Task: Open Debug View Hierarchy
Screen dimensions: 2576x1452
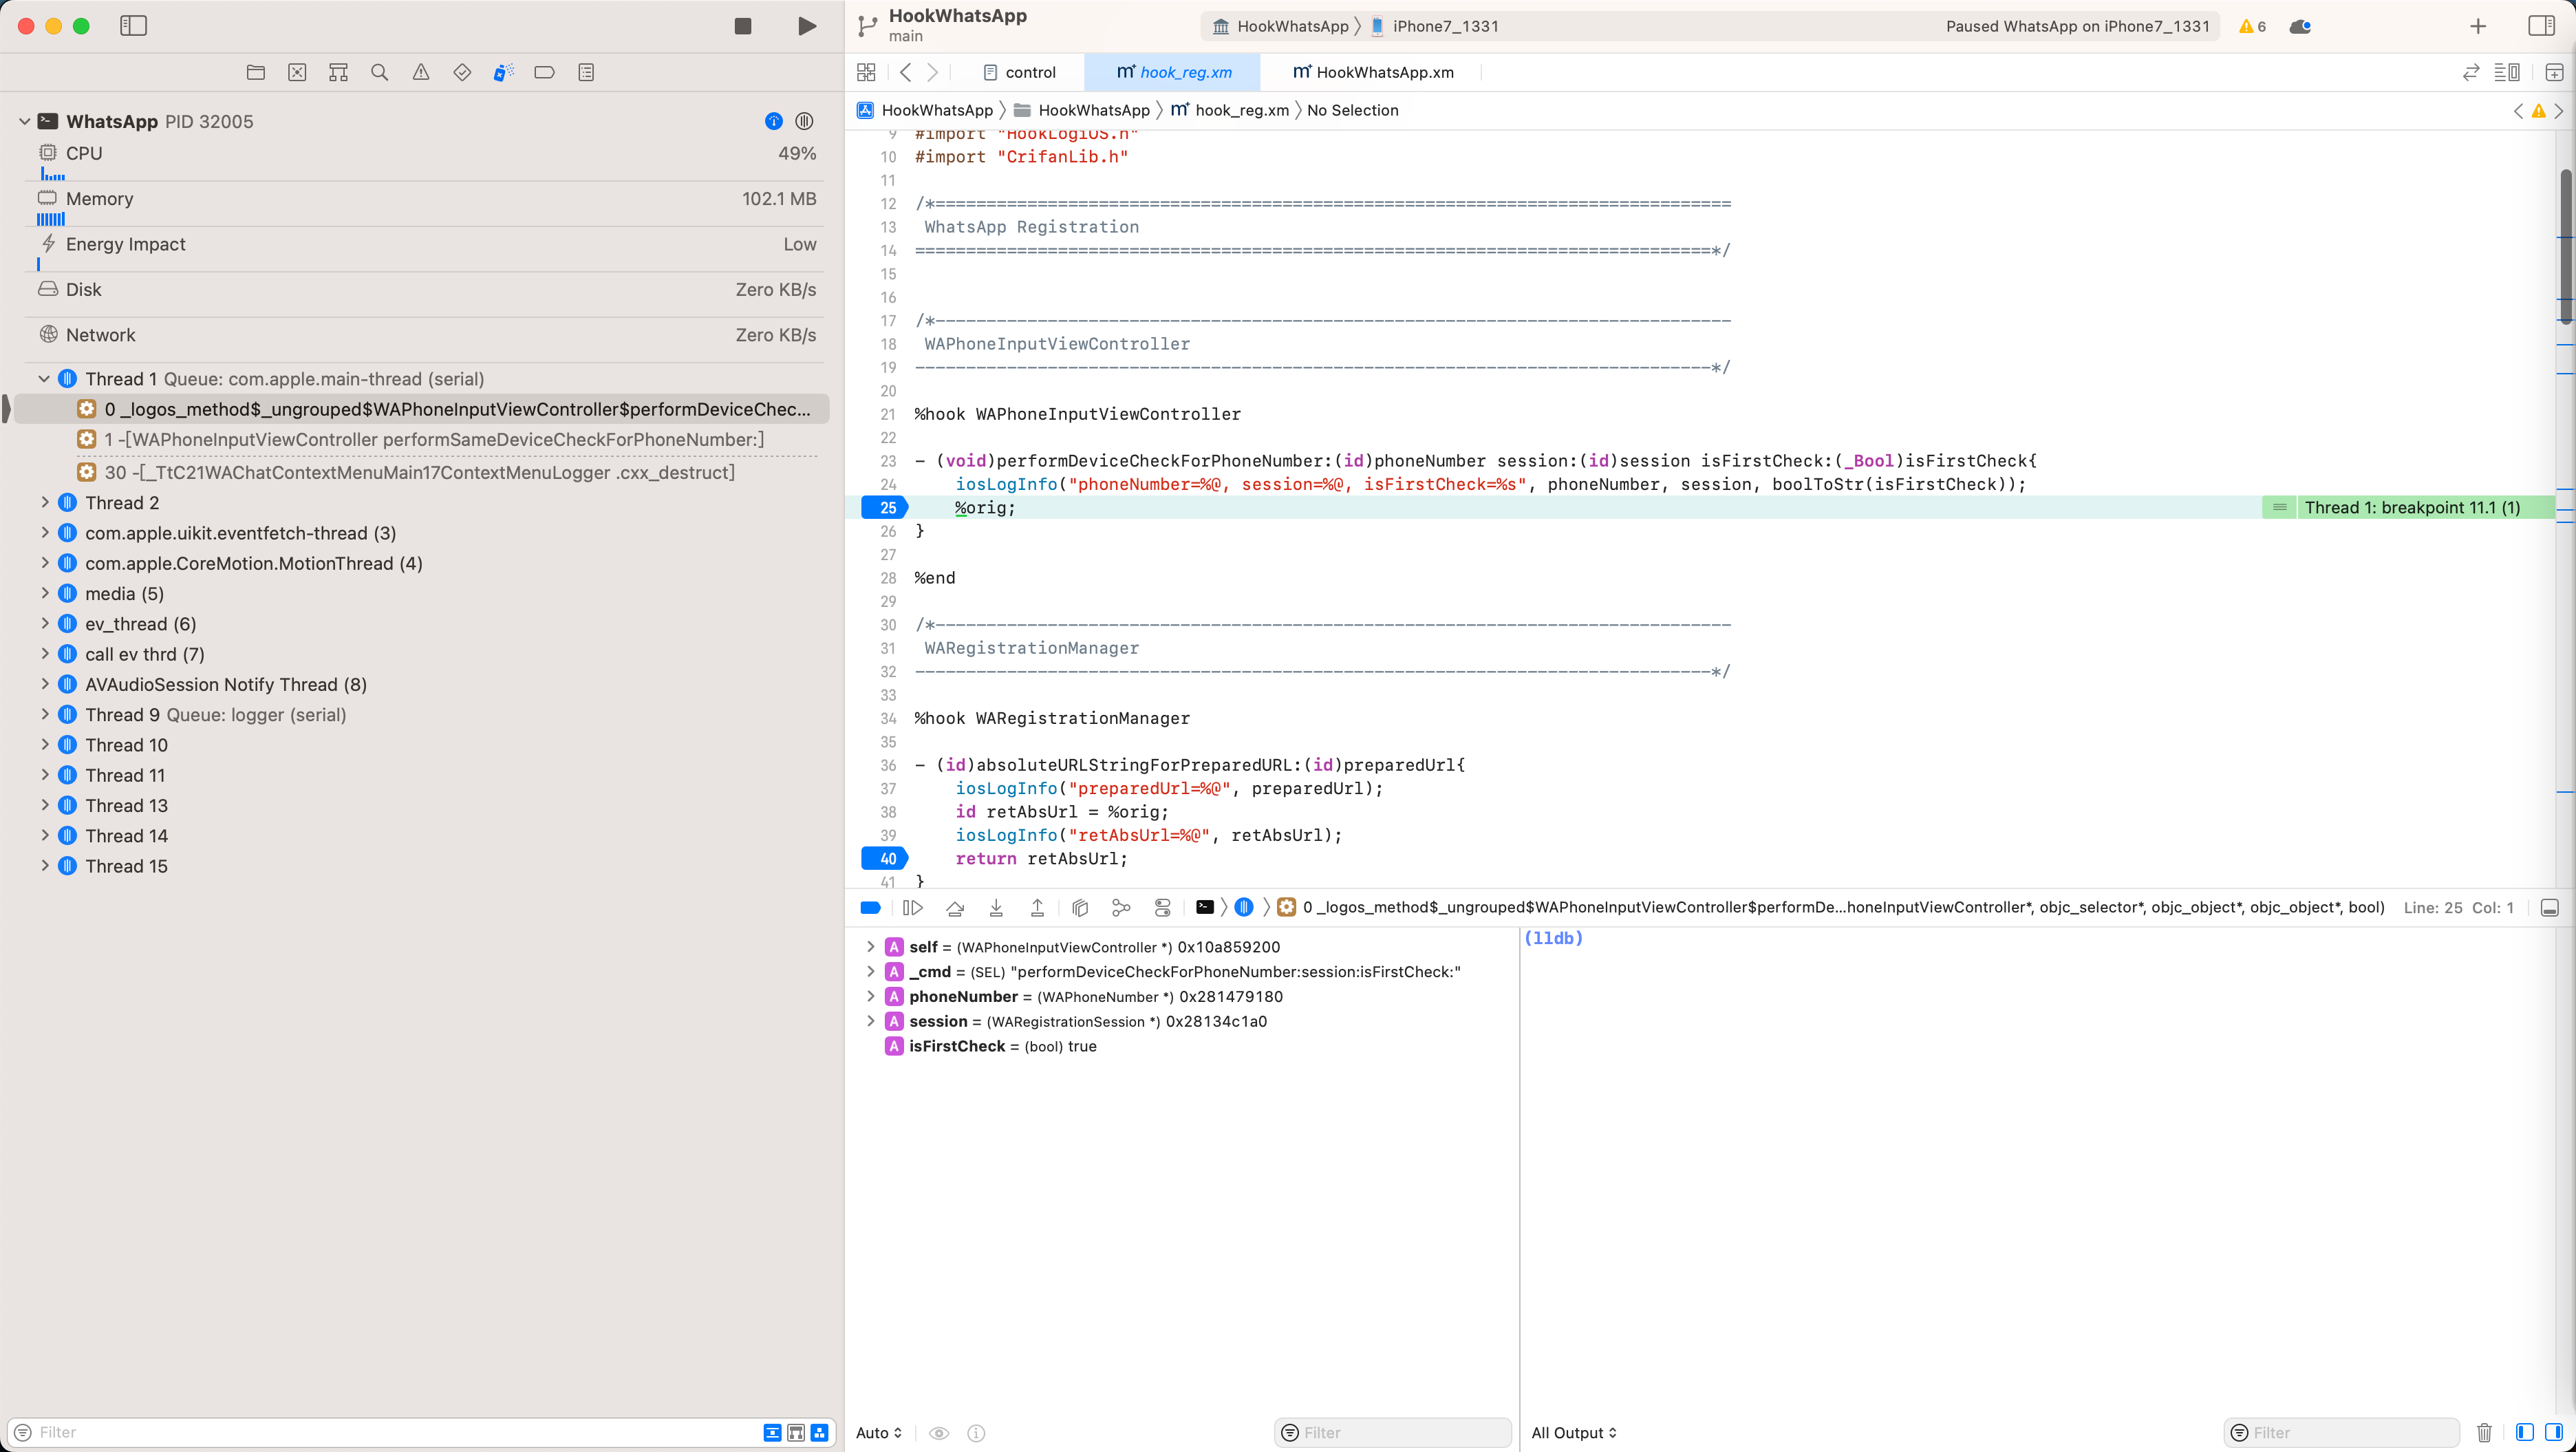Action: point(1079,908)
